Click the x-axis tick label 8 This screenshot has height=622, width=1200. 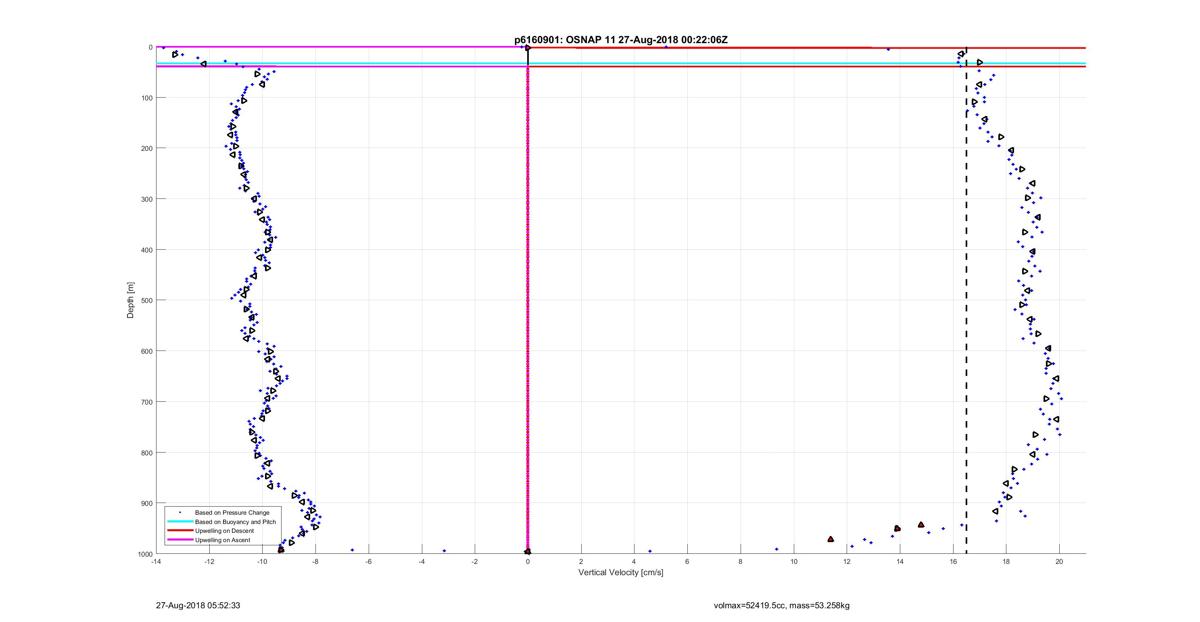pyautogui.click(x=740, y=562)
